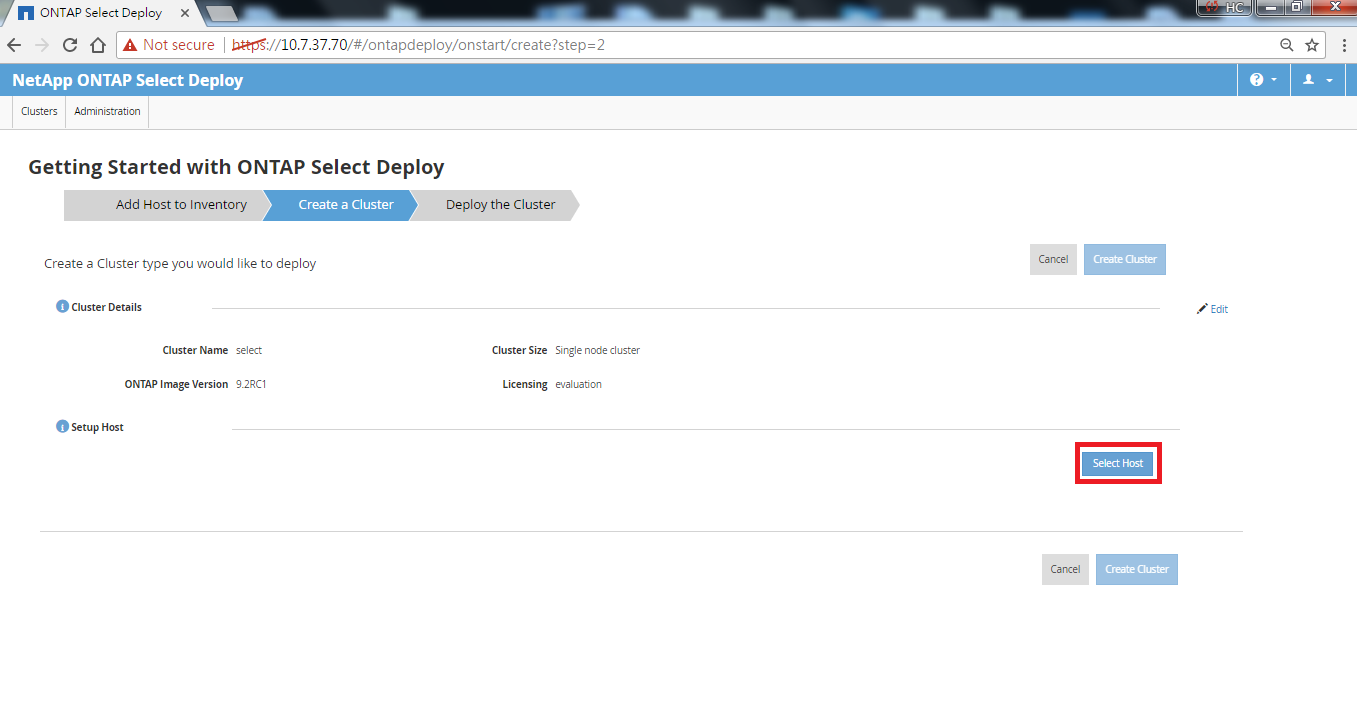Open the help question mark dropdown
1357x726 pixels.
(x=1263, y=80)
